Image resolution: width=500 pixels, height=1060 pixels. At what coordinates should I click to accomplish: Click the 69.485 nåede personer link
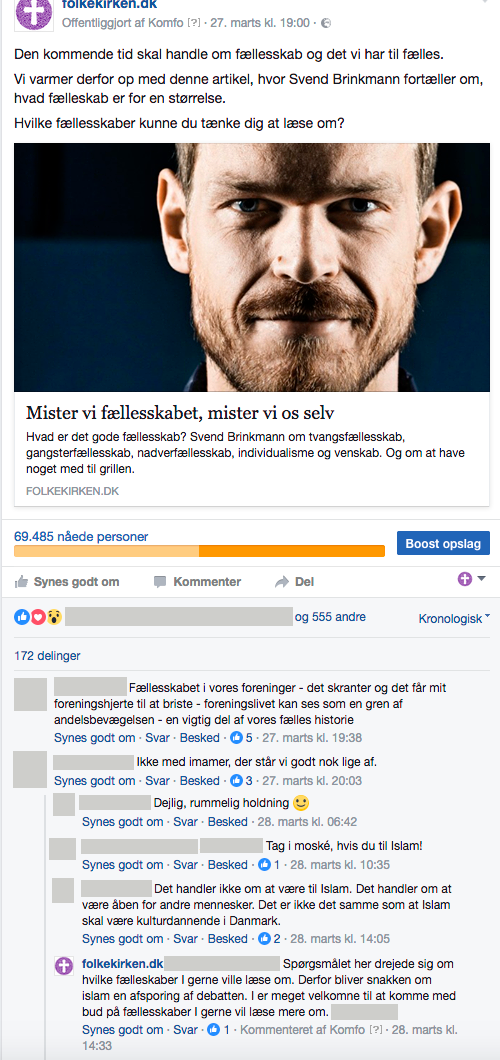(x=81, y=537)
